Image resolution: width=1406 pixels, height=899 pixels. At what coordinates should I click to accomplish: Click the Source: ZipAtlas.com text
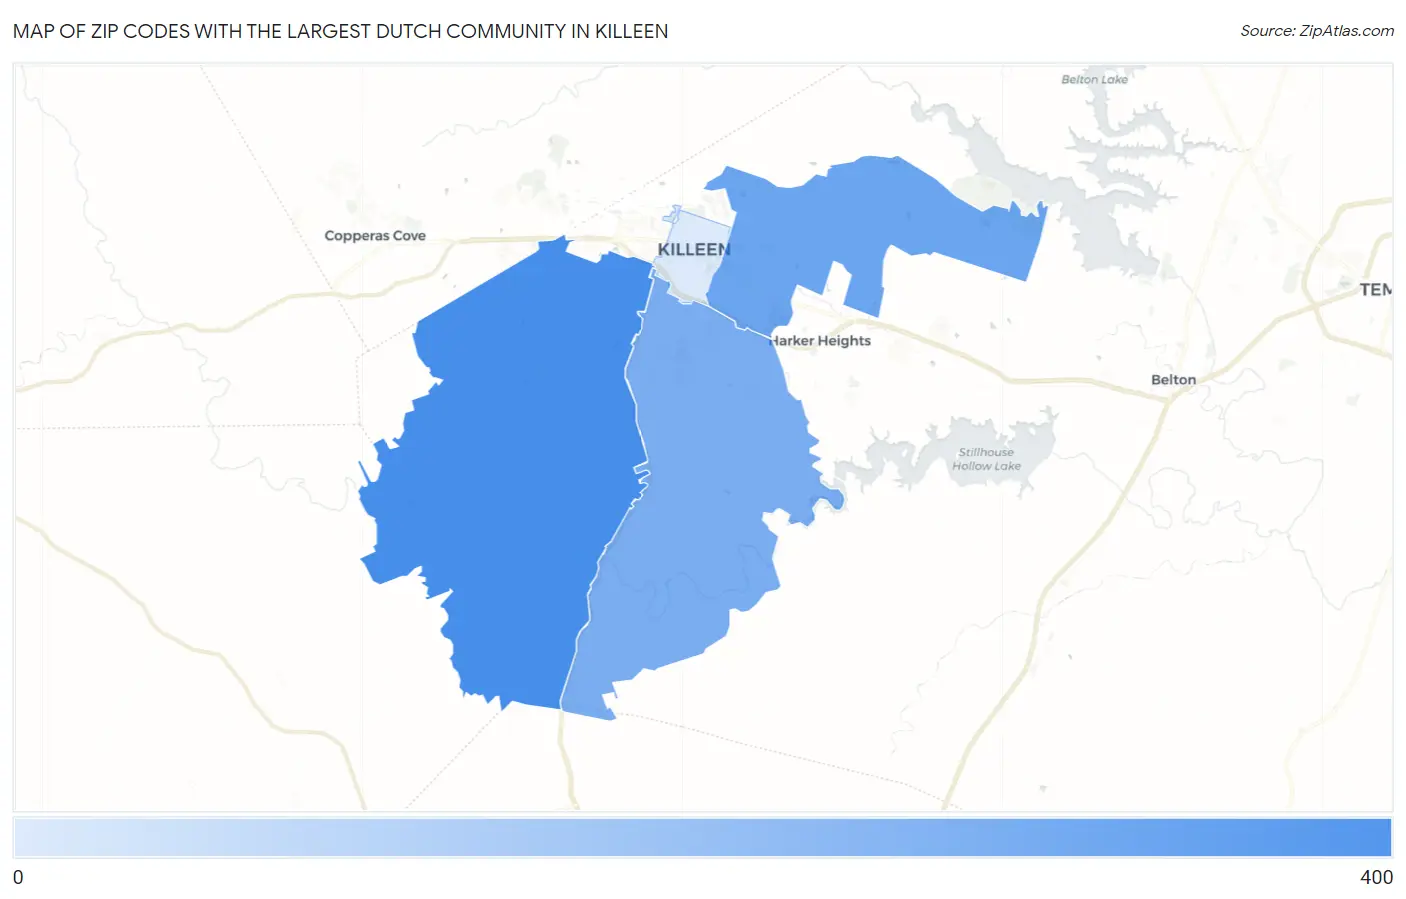[x=1317, y=31]
